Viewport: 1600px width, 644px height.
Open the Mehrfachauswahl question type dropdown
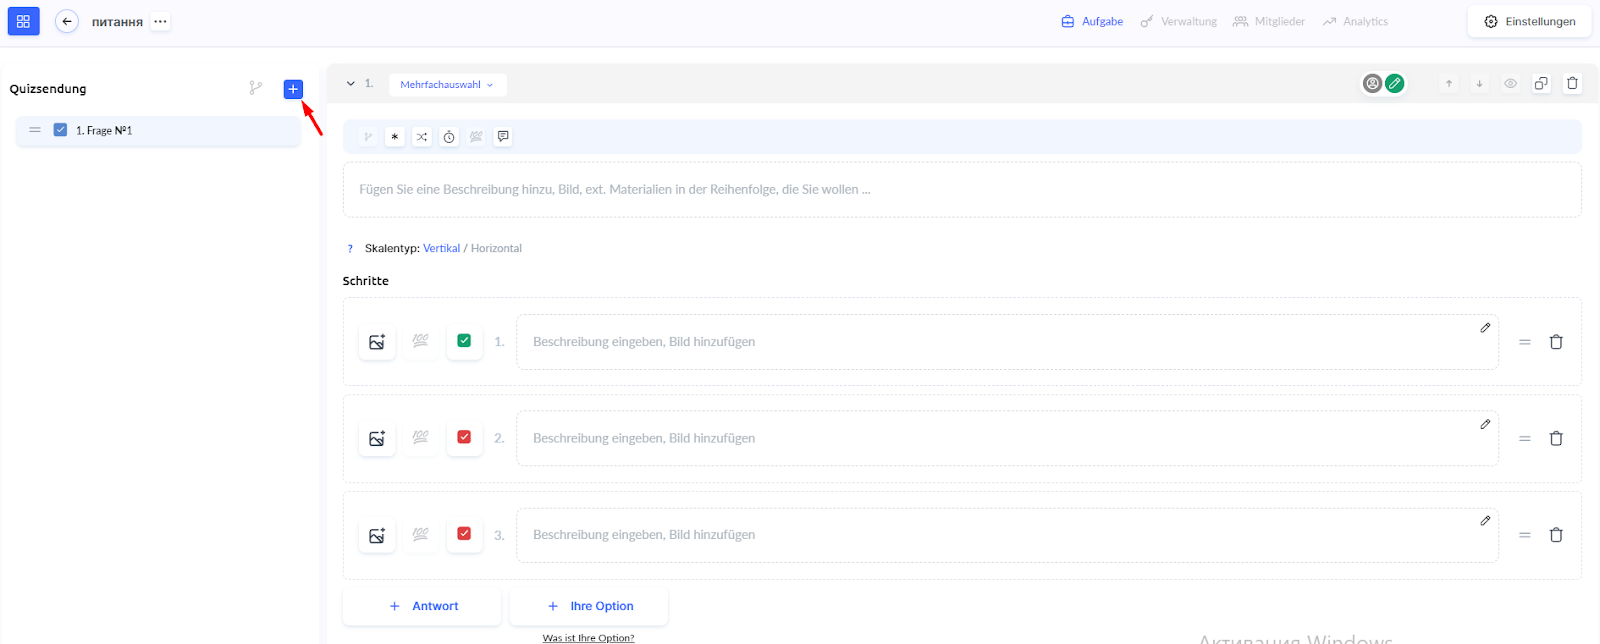447,85
